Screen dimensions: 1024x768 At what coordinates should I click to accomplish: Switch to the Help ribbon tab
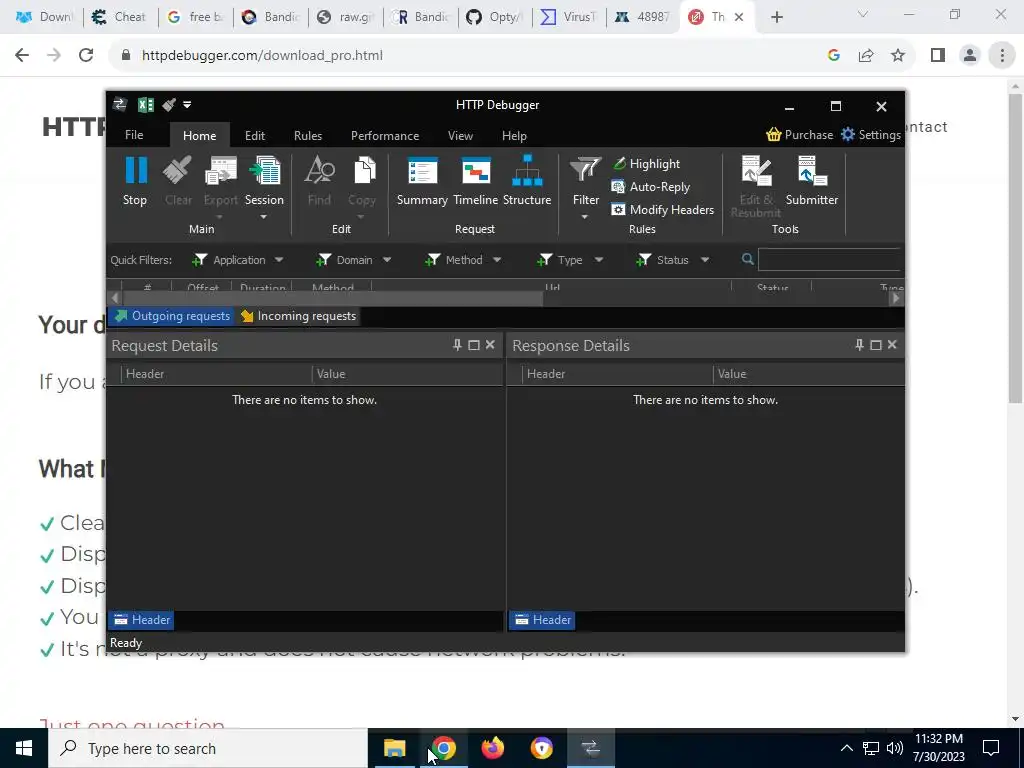pos(514,135)
